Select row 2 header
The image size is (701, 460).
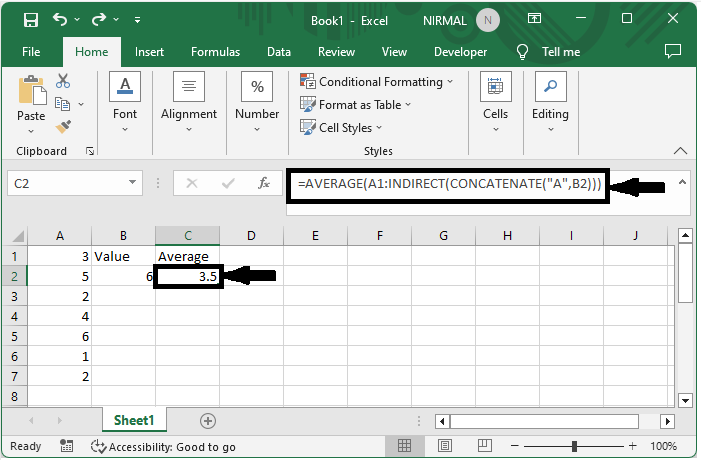click(14, 276)
